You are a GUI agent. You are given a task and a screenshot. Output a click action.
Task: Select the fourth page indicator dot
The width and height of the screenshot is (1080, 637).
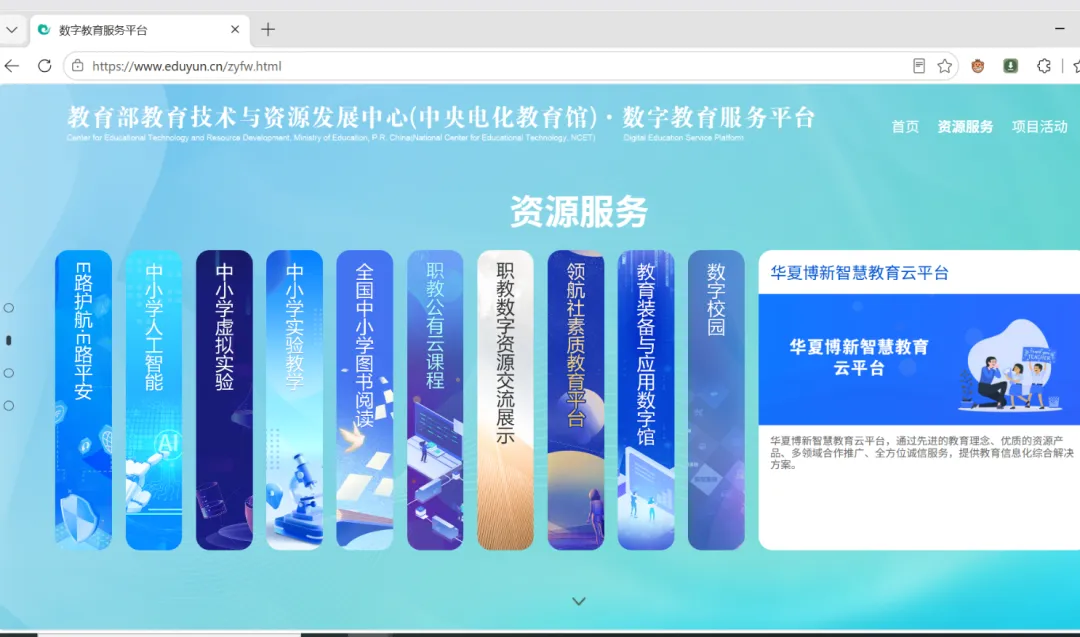pyautogui.click(x=9, y=406)
